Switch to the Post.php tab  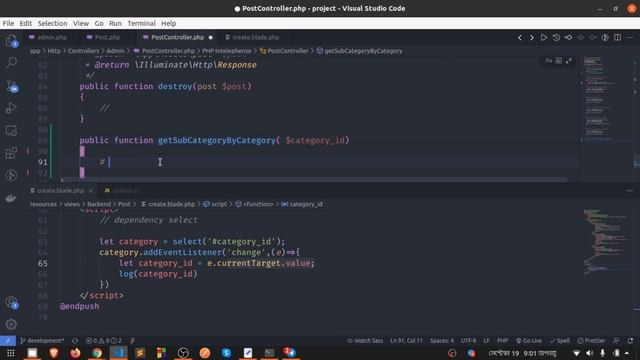(x=103, y=37)
